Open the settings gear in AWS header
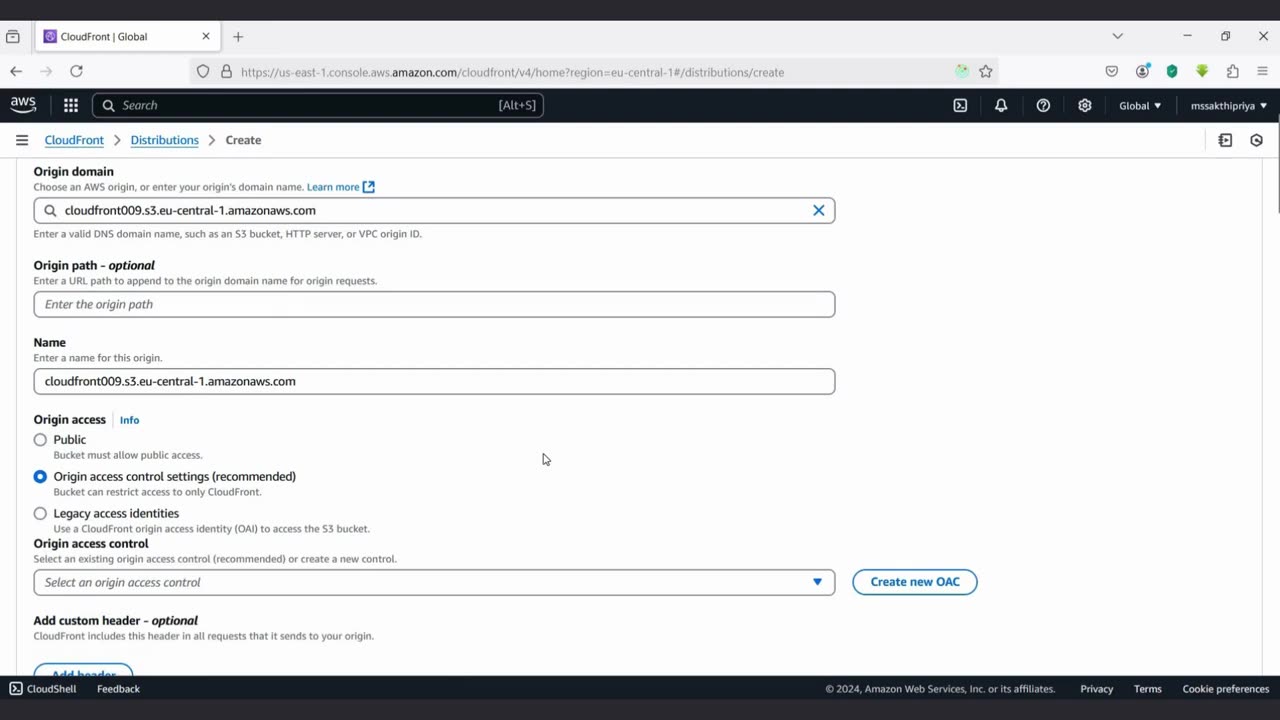 click(x=1085, y=105)
